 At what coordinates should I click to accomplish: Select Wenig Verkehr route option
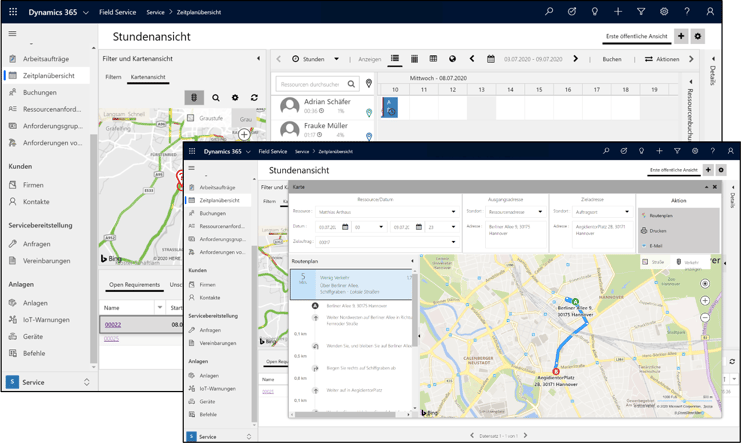(351, 284)
